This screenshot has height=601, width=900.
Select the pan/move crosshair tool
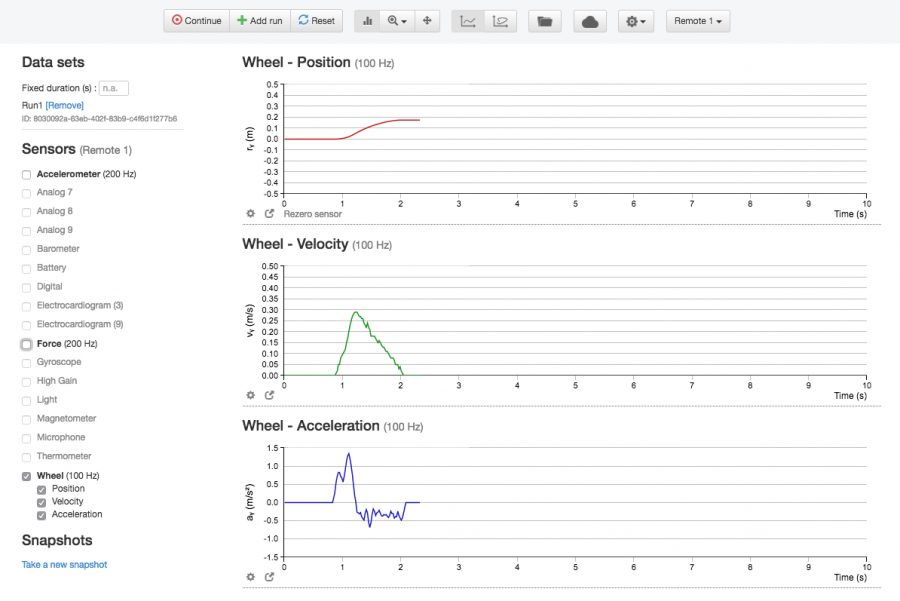click(427, 21)
